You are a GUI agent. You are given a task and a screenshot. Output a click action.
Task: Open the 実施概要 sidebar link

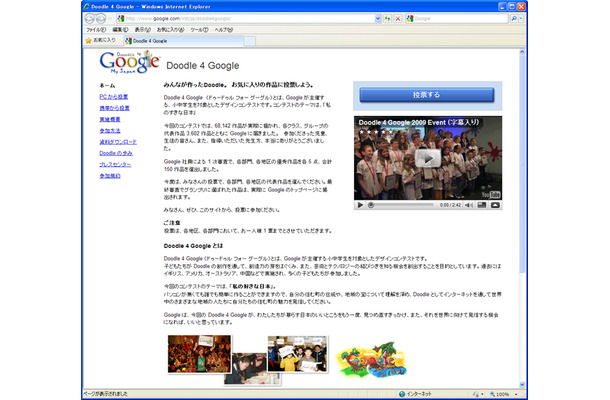coord(110,119)
